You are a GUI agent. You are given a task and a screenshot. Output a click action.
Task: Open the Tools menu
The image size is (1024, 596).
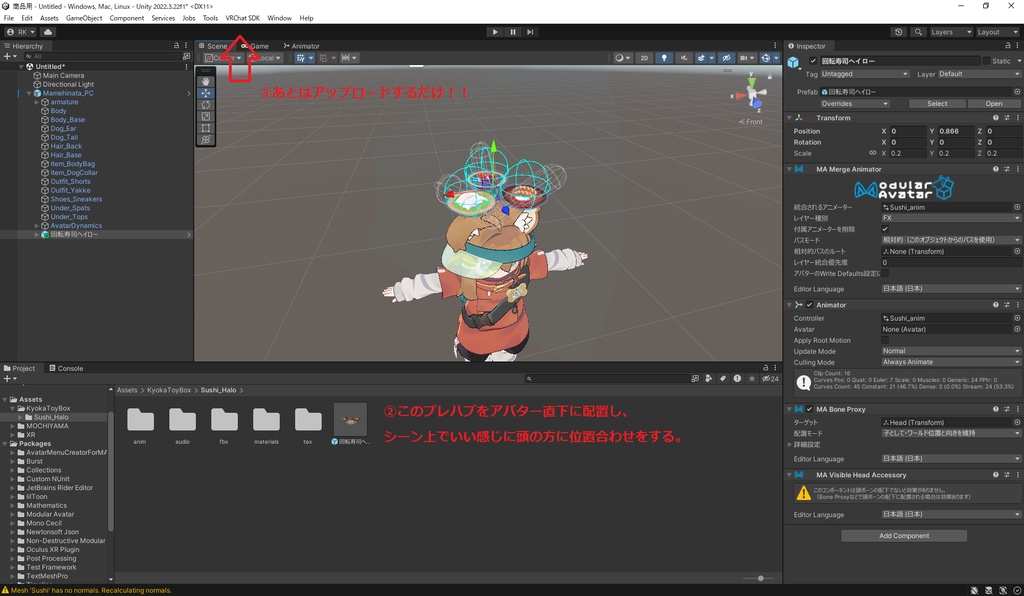click(210, 18)
